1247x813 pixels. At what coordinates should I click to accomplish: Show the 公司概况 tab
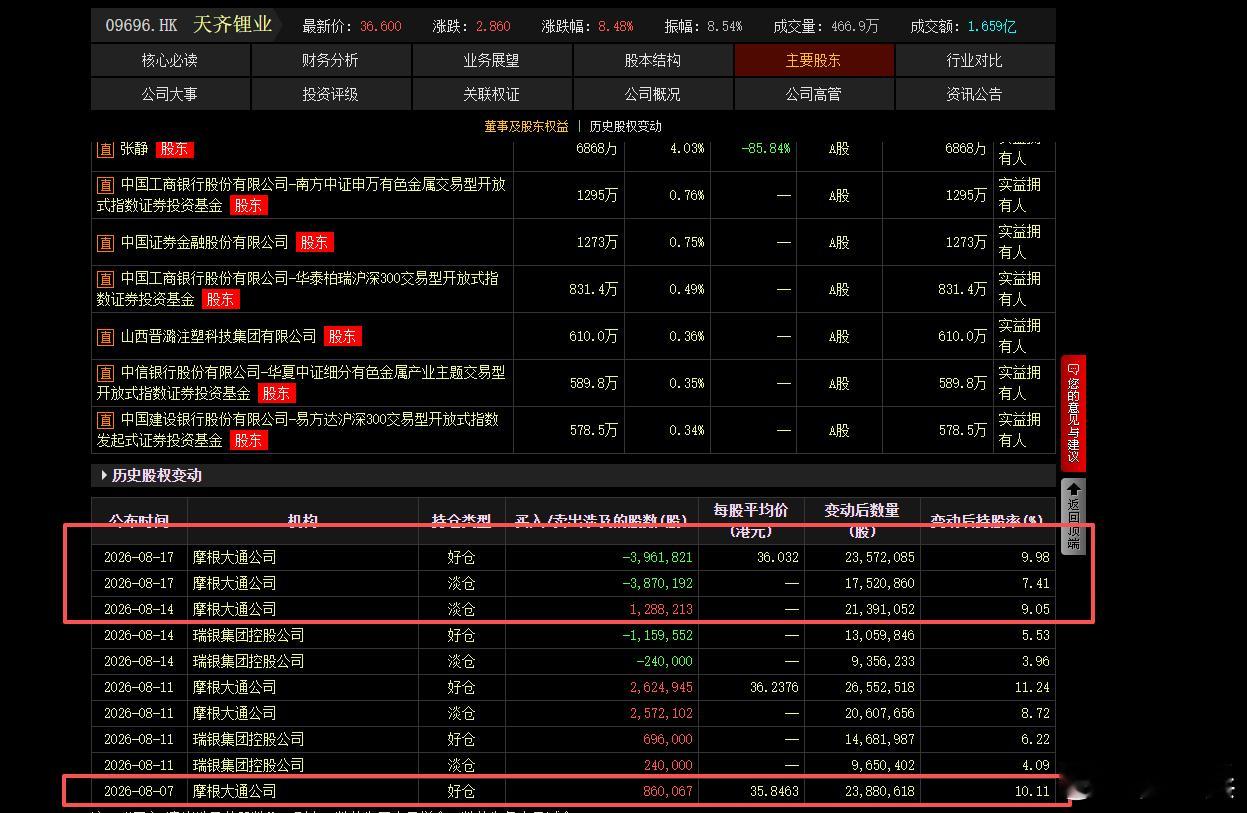click(x=652, y=94)
